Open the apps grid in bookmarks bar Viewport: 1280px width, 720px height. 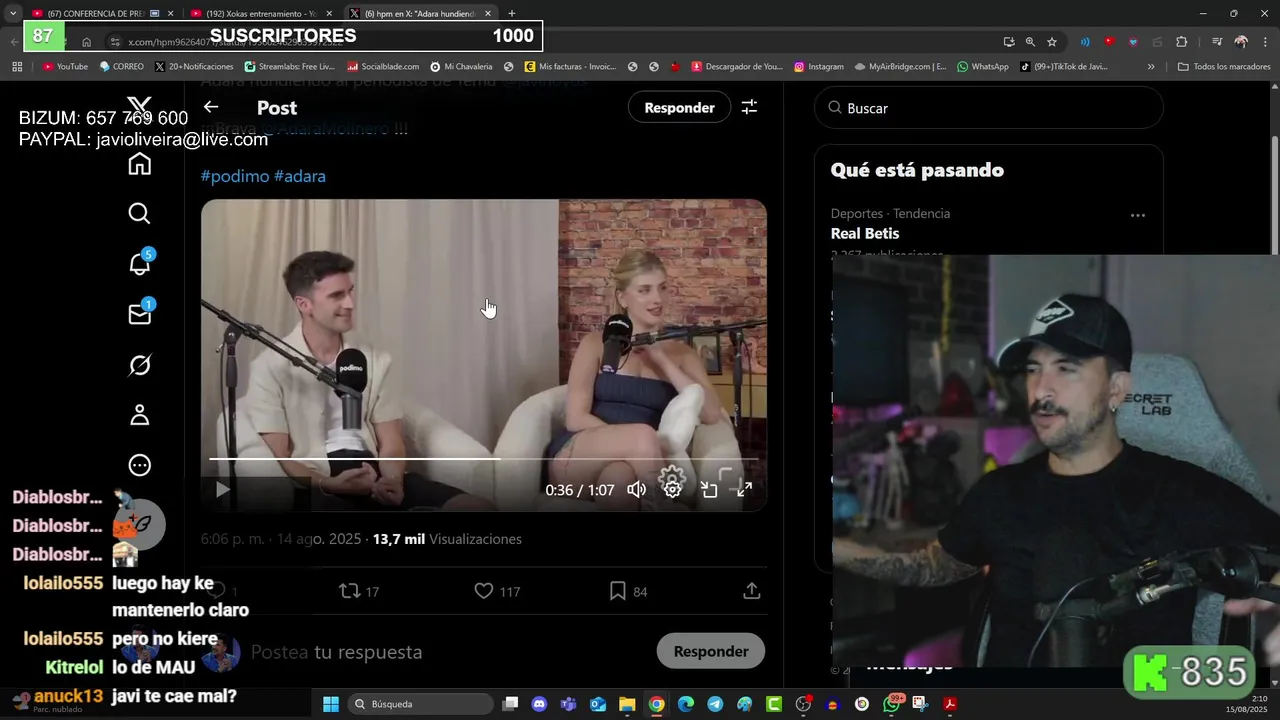pos(17,66)
